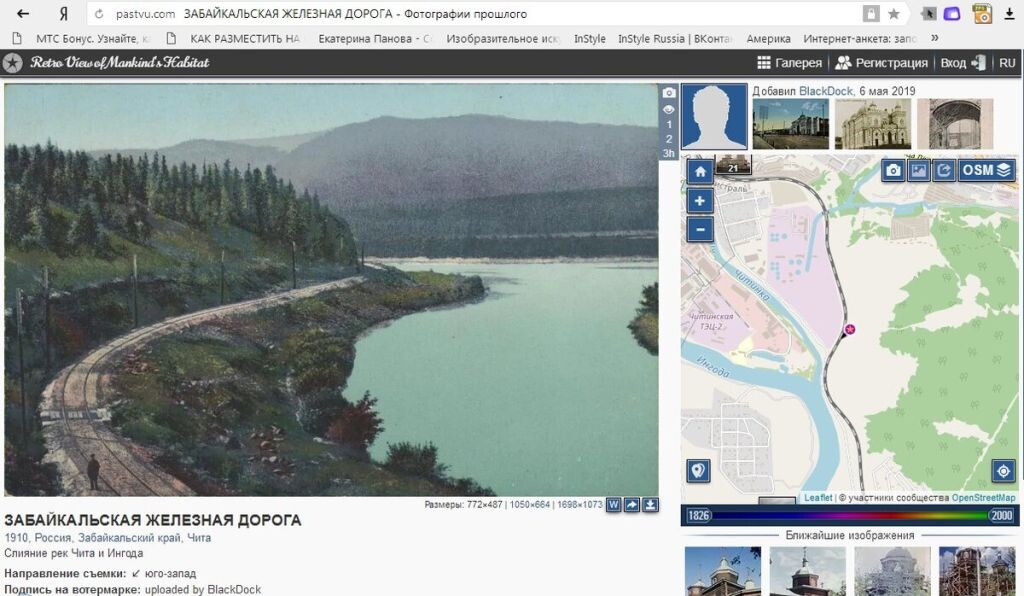
Task: Open BlackDock user profile link
Action: coord(826,91)
